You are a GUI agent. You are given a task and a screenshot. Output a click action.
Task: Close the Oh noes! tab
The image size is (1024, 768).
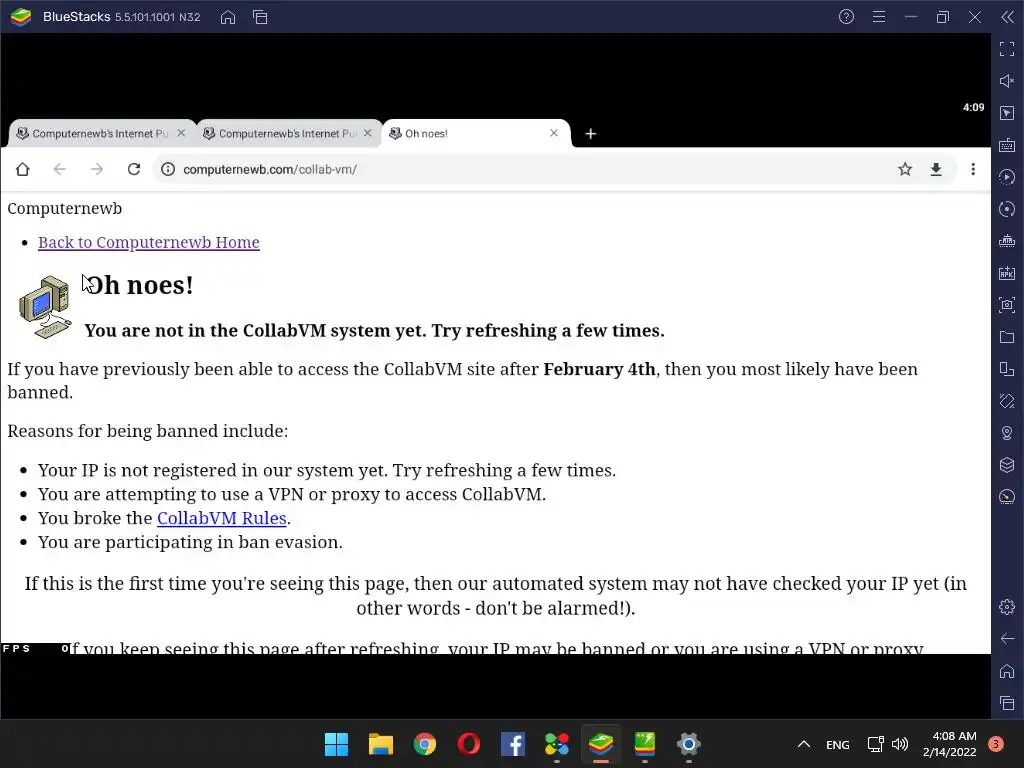pyautogui.click(x=554, y=133)
